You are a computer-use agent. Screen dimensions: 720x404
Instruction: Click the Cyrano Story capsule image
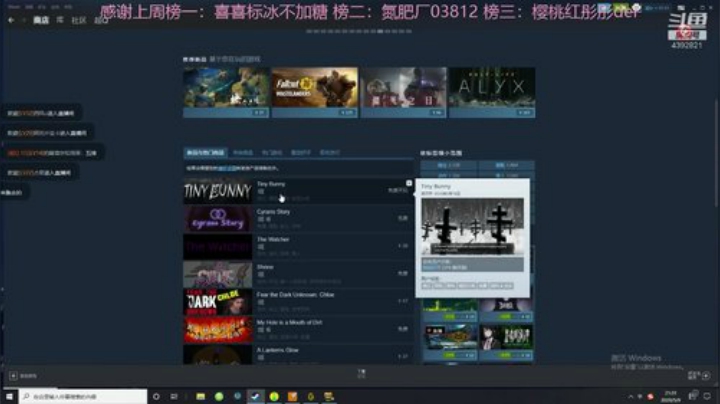click(218, 219)
